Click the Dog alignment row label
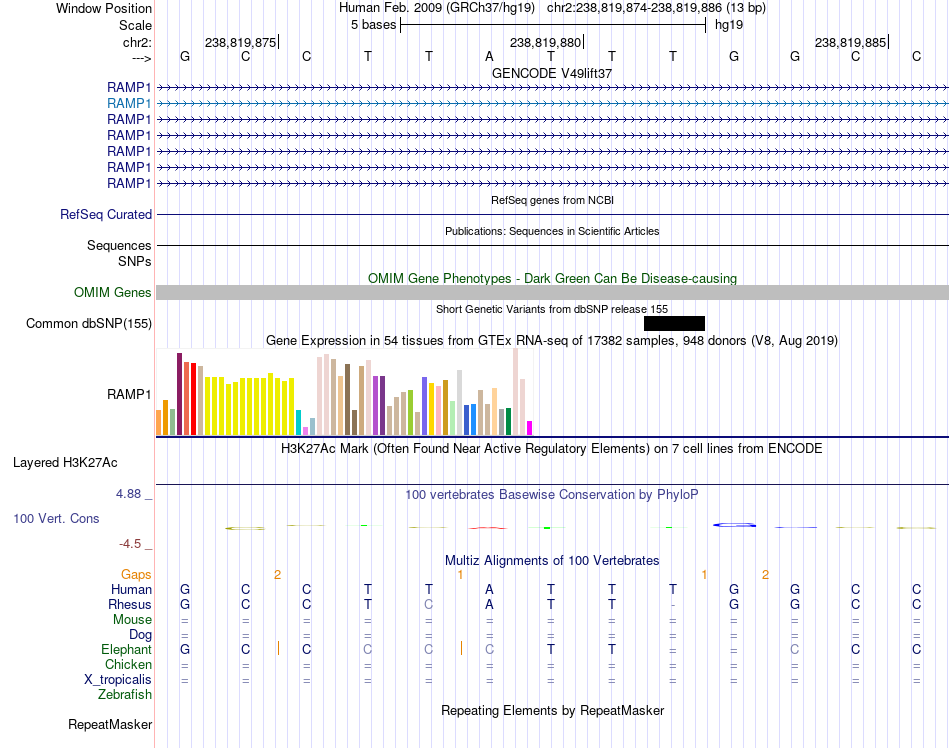950x748 pixels. (x=140, y=634)
